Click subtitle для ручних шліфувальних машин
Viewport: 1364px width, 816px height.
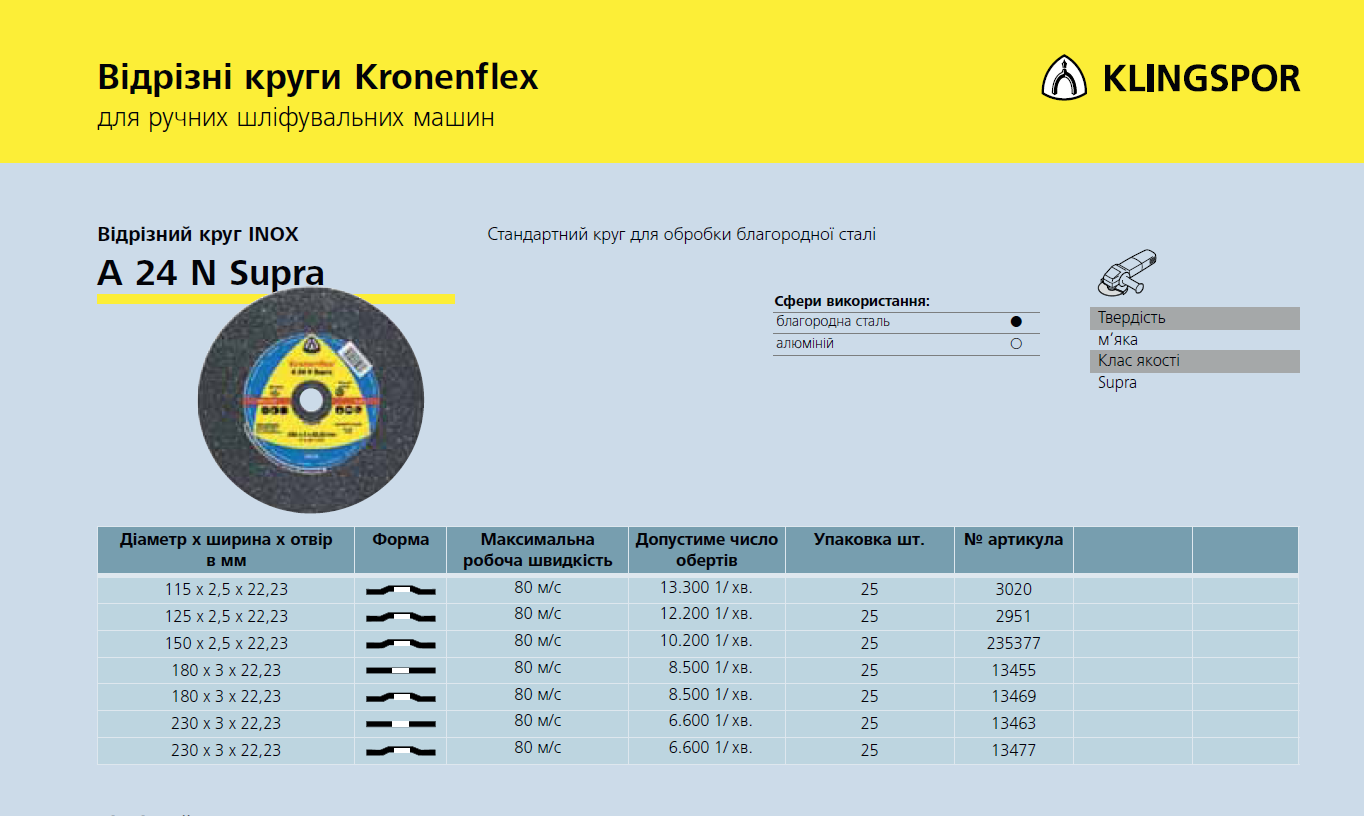pos(296,119)
